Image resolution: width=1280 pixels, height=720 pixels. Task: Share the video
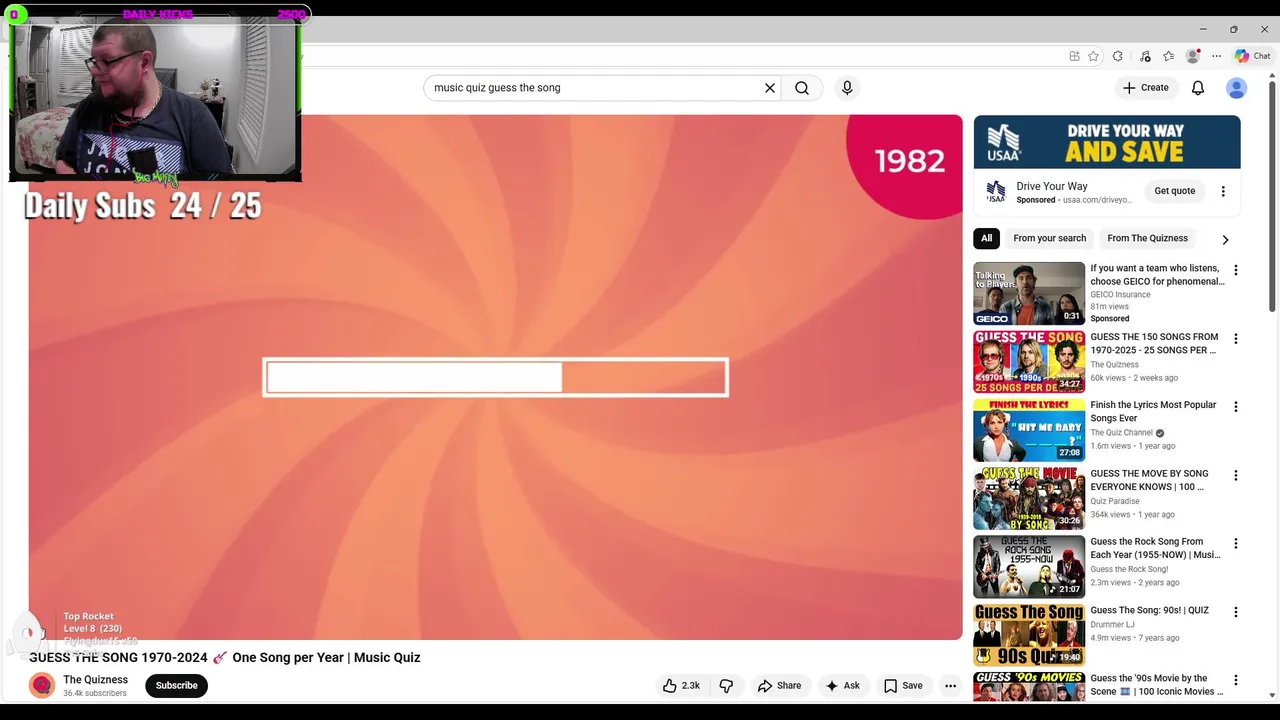[x=779, y=686]
